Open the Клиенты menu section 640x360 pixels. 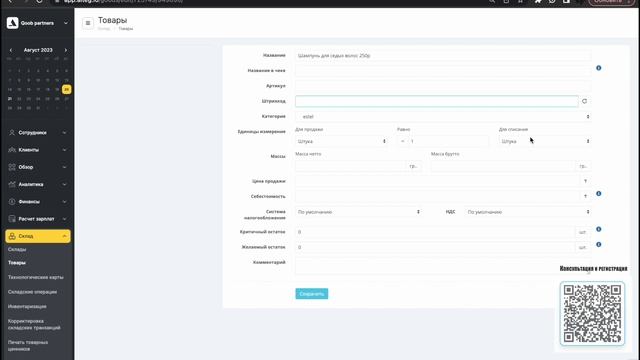(x=38, y=150)
